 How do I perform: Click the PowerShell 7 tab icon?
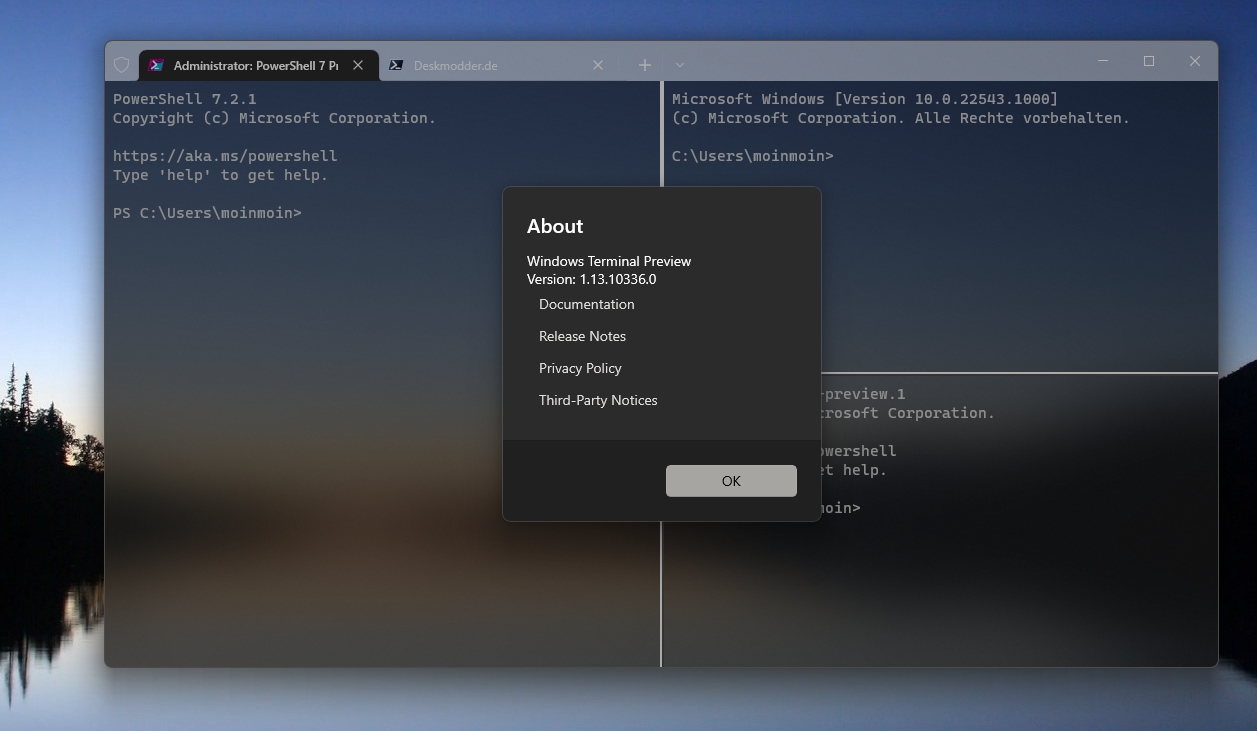156,65
